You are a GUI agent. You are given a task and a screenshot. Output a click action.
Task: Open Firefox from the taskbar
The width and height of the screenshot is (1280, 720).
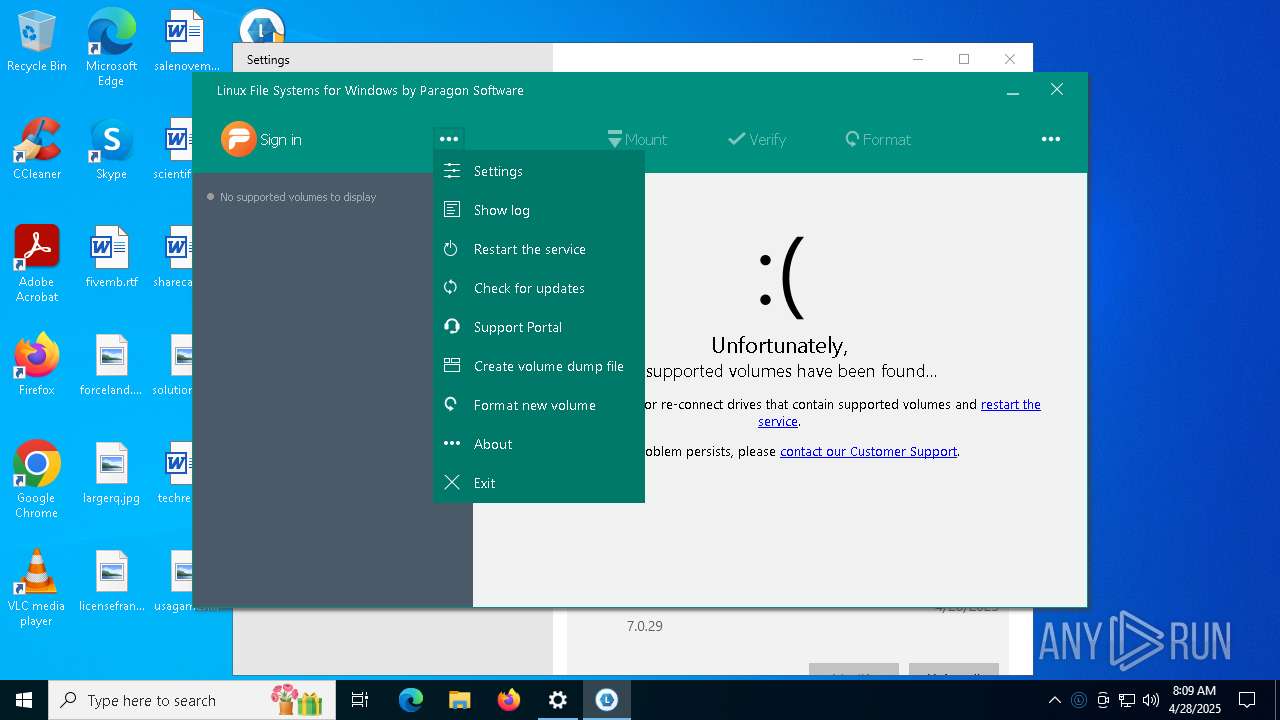[x=509, y=700]
